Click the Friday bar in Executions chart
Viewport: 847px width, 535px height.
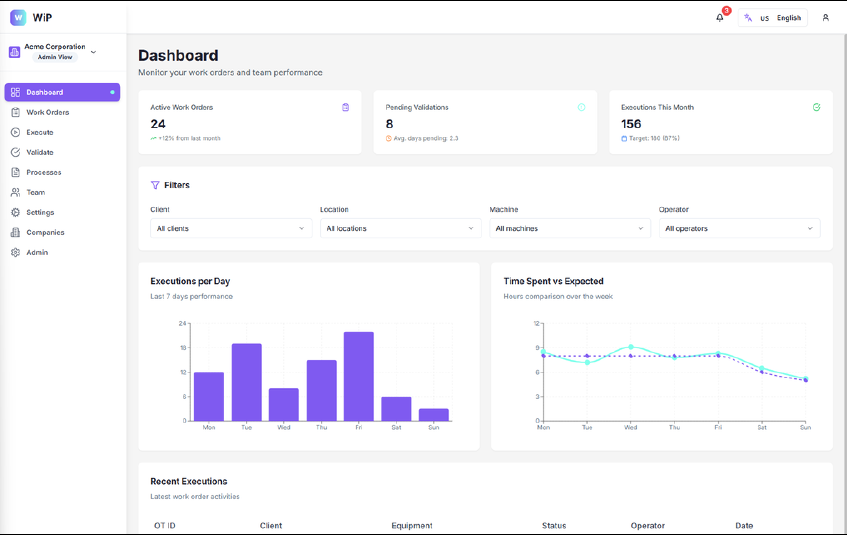click(359, 376)
